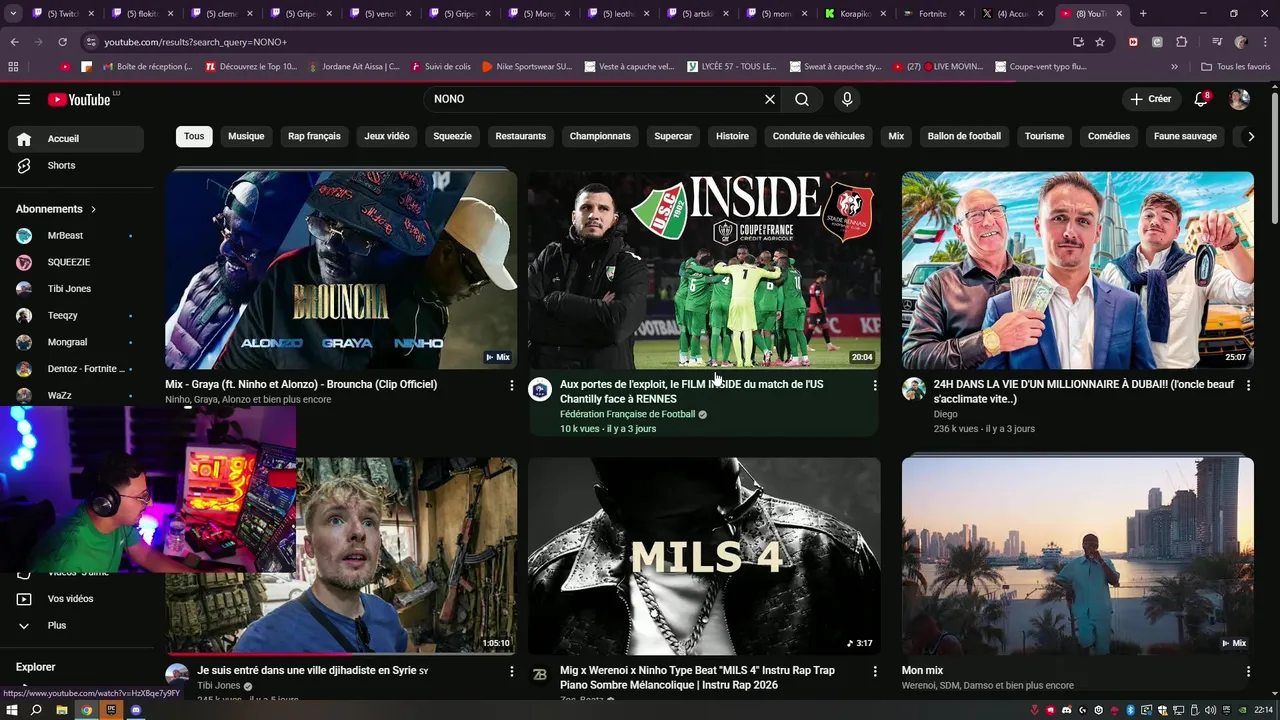Image resolution: width=1280 pixels, height=720 pixels.
Task: Install app via address bar screen icon
Action: tap(1078, 42)
